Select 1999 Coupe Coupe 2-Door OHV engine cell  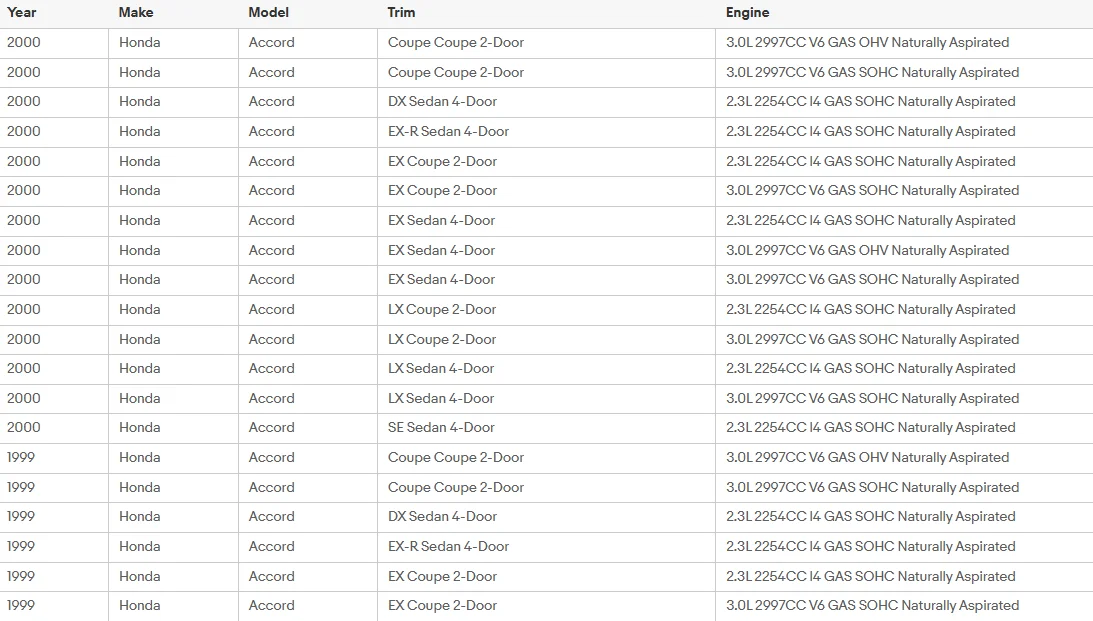[904, 458]
